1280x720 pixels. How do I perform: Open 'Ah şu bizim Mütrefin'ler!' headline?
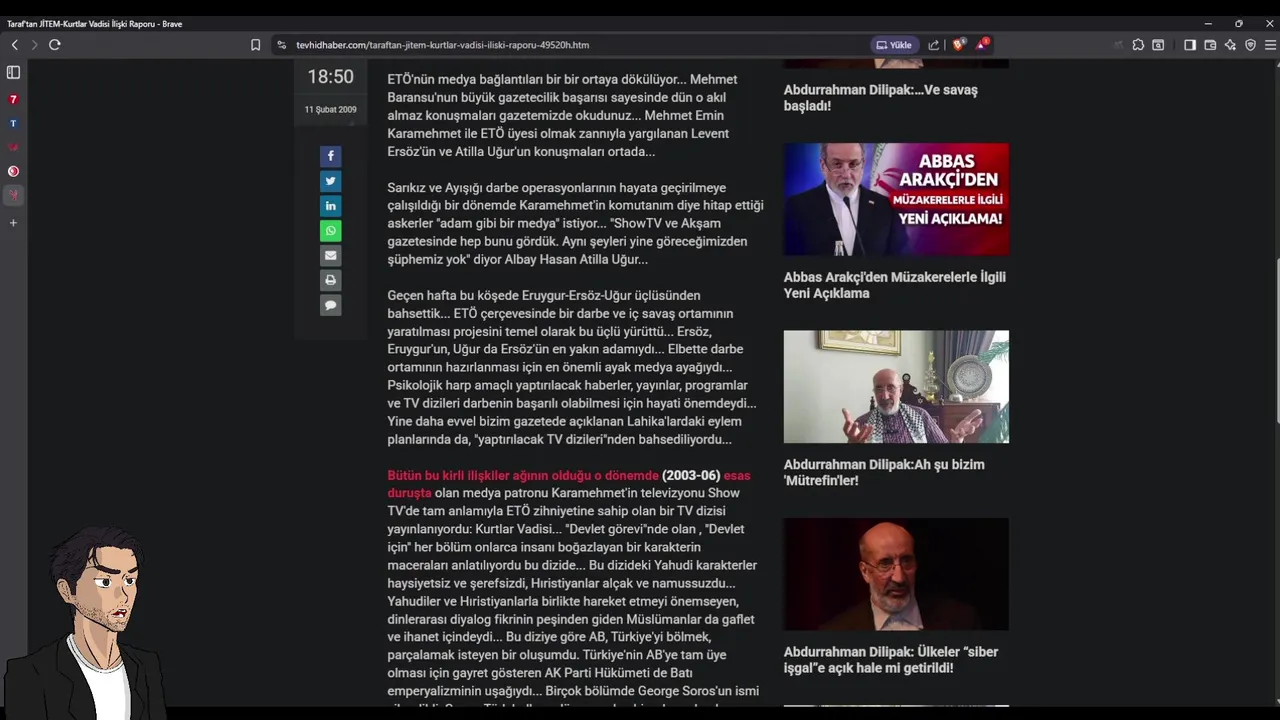click(884, 472)
